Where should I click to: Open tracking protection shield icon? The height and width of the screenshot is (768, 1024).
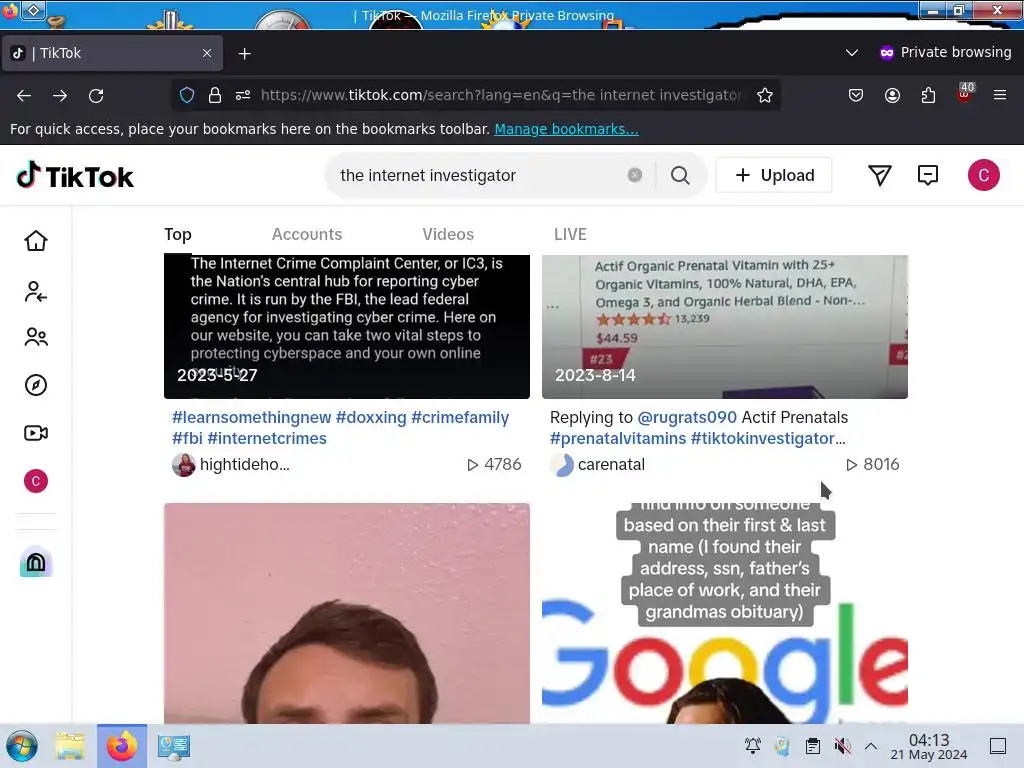(x=187, y=95)
